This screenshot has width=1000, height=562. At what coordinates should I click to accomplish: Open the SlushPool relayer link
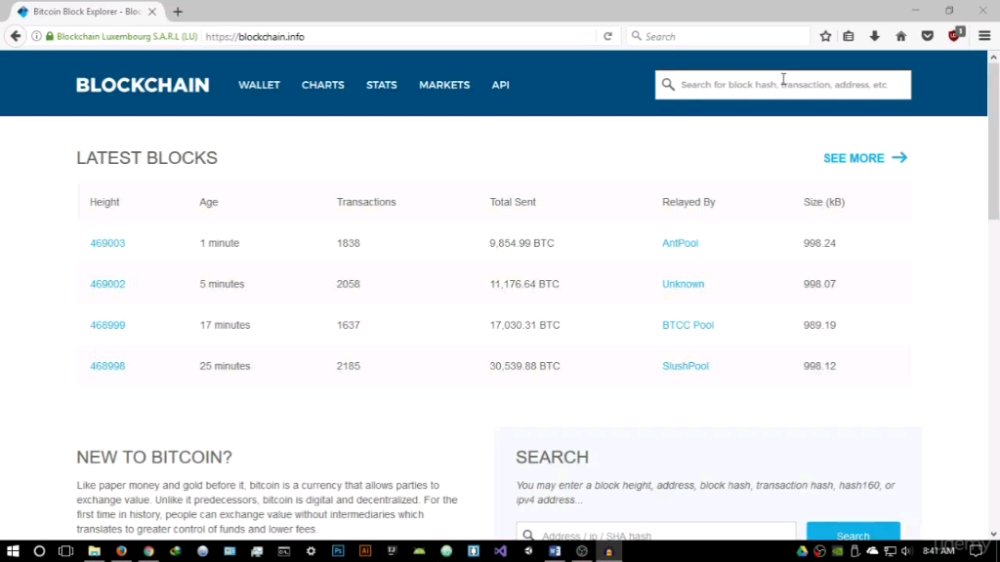click(x=685, y=366)
